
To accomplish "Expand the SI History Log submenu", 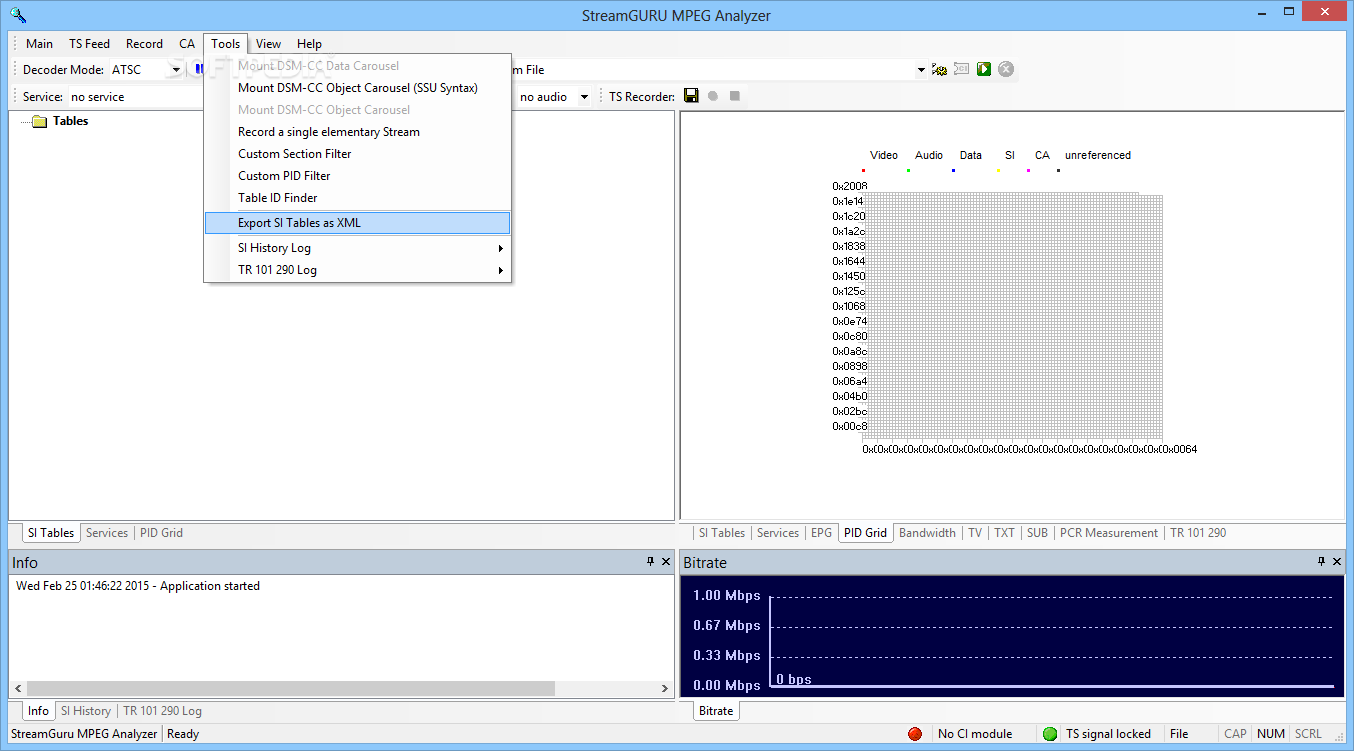I will [358, 248].
